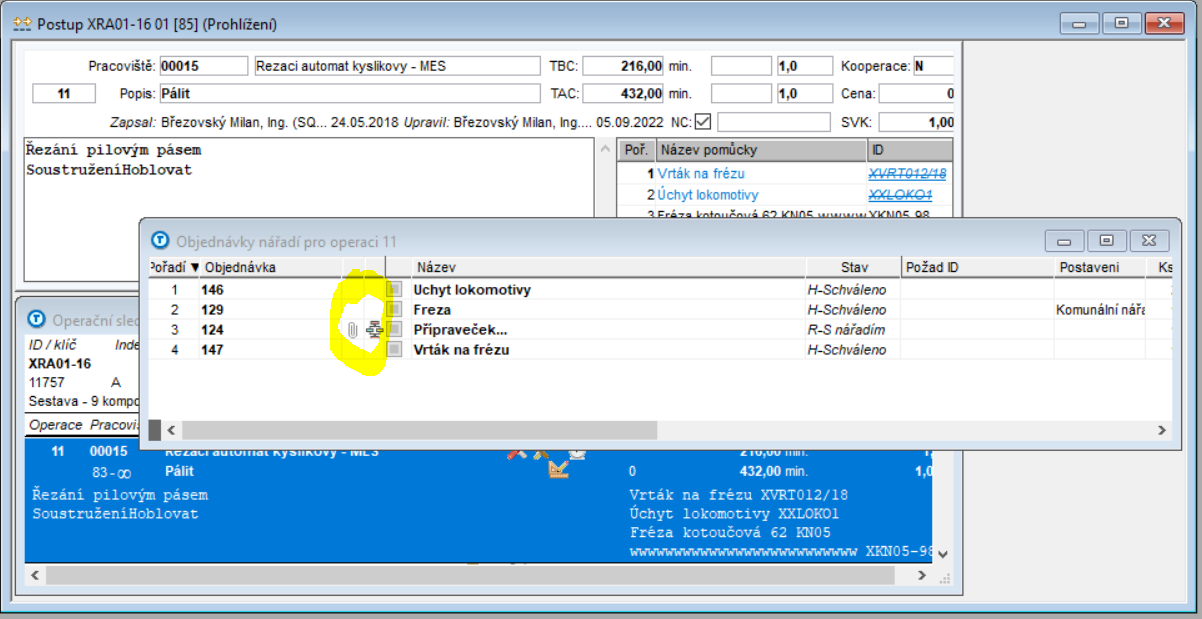Open the Úchyt lokomotivy tool link
This screenshot has width=1202, height=619.
click(x=707, y=195)
